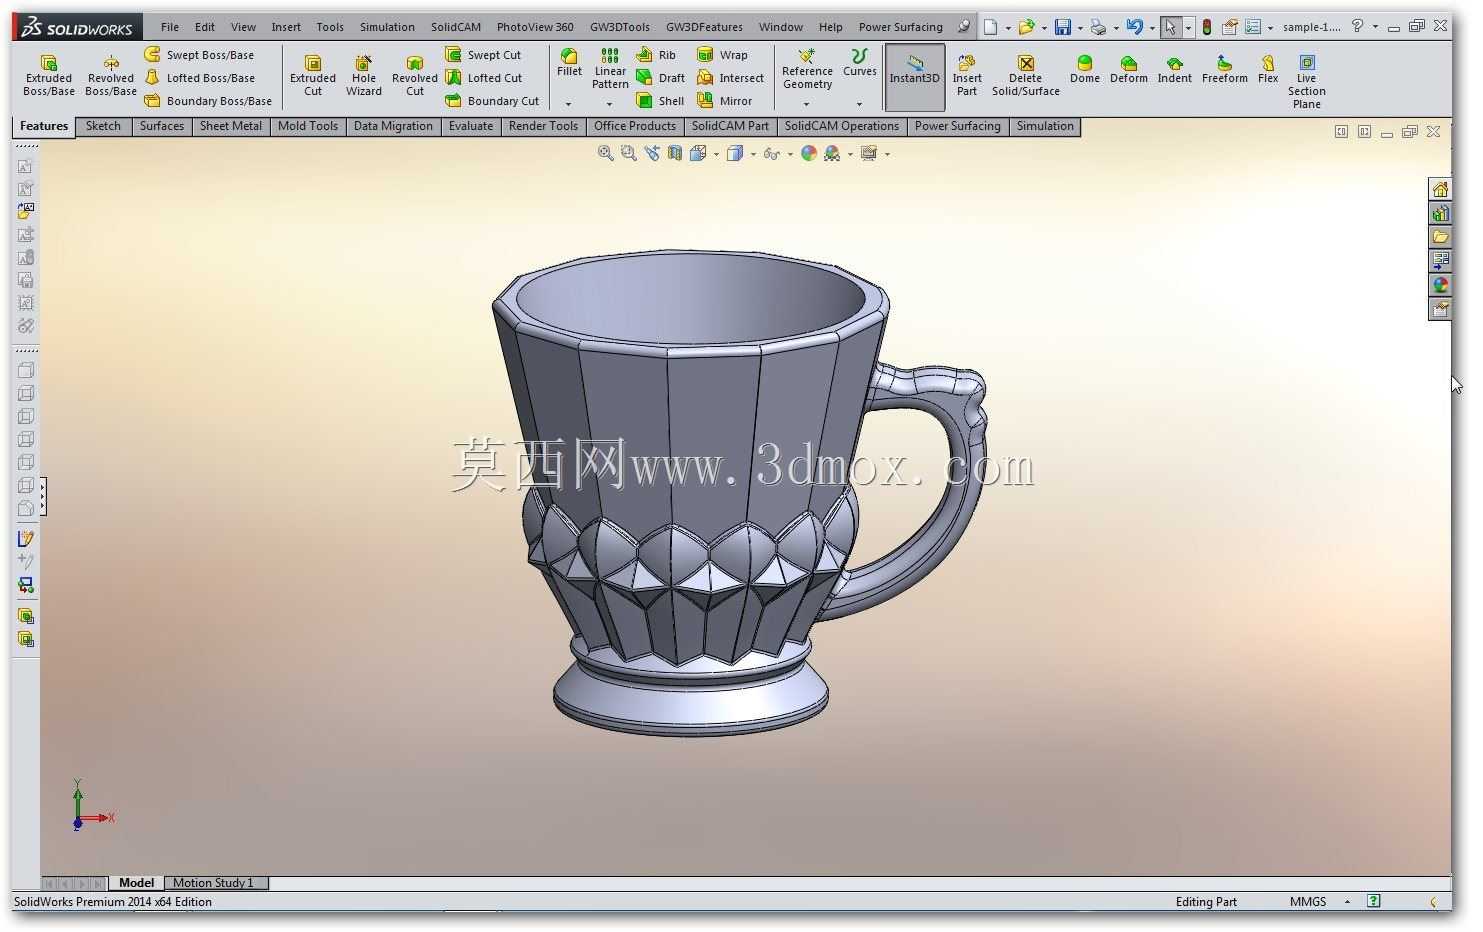The image size is (1483, 932).
Task: Switch to the Surfaces tab
Action: click(x=162, y=126)
